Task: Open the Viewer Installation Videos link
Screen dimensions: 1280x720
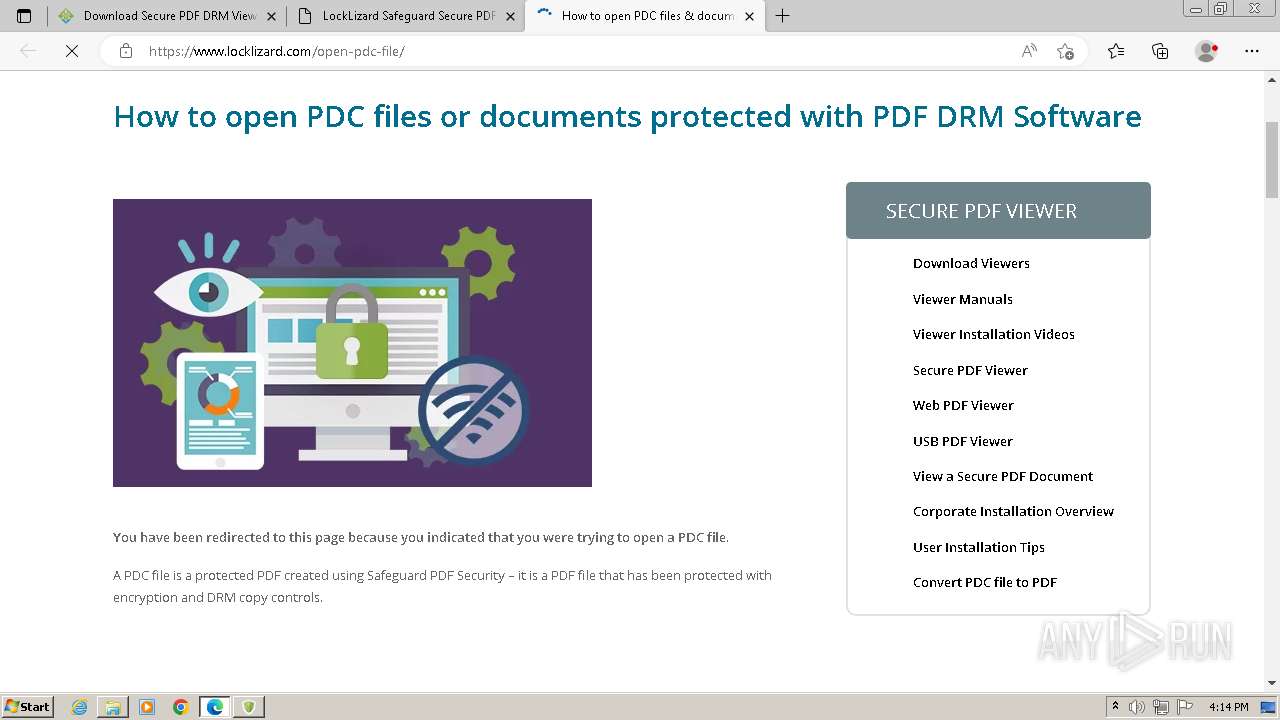Action: tap(993, 334)
